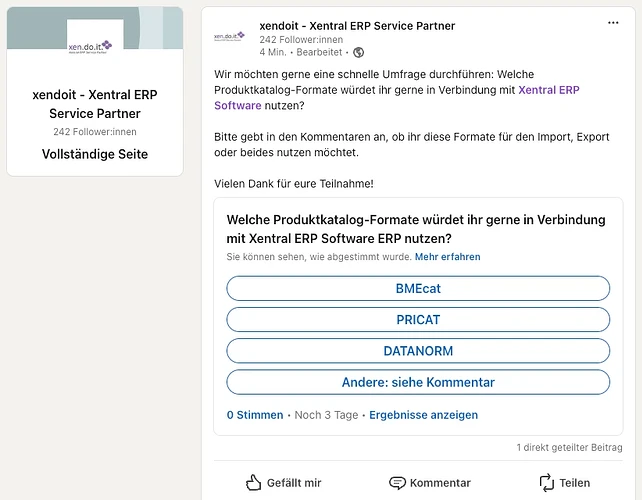The height and width of the screenshot is (500, 642).
Task: Open the Xentral ERP Software link
Action: [397, 97]
